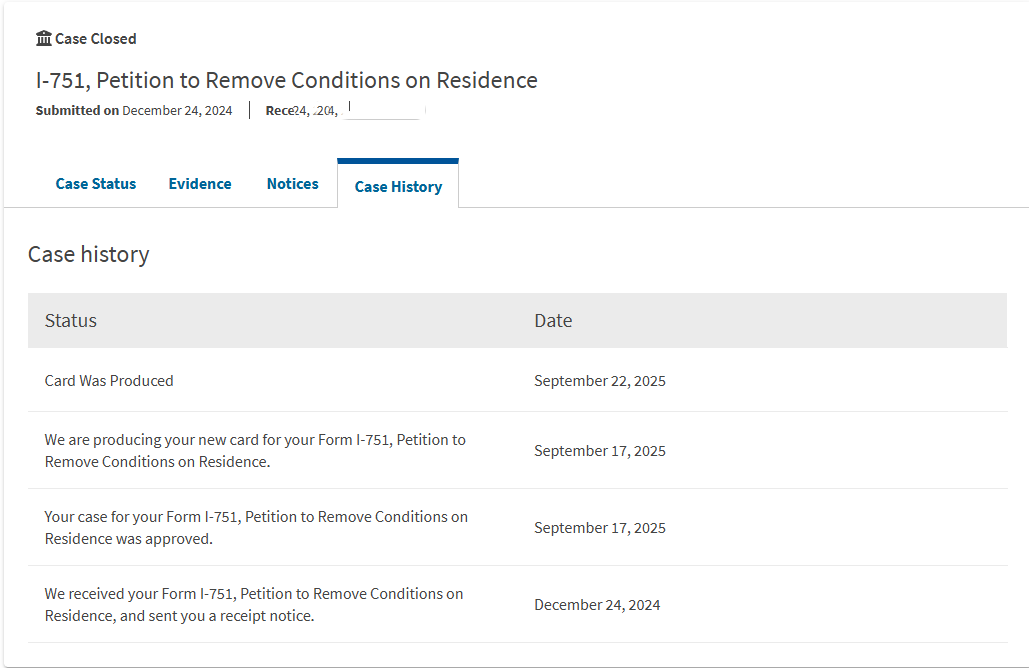Select the producing your new card status entry
The width and height of the screenshot is (1029, 668).
click(x=255, y=450)
